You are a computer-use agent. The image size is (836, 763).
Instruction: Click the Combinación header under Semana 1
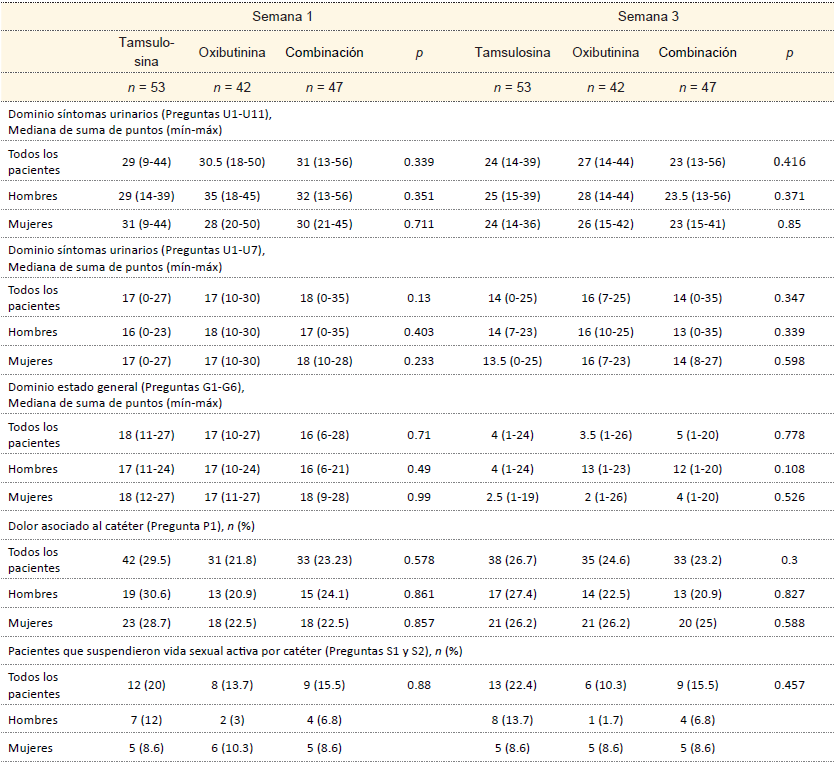(324, 52)
